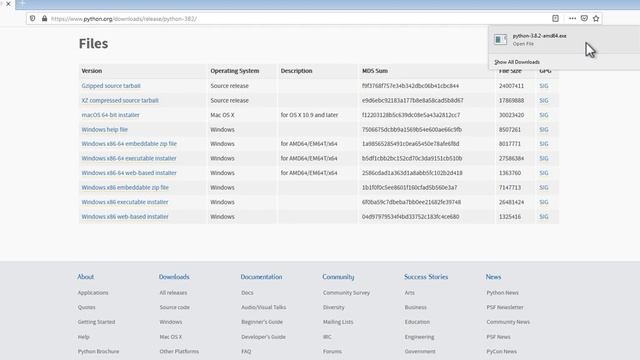Open About footer heading
This screenshot has width=640, height=360.
coord(85,277)
